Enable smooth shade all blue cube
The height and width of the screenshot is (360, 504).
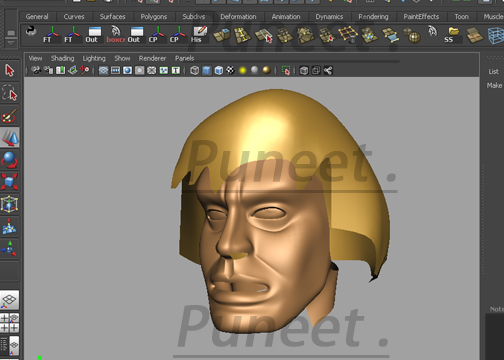coord(207,70)
